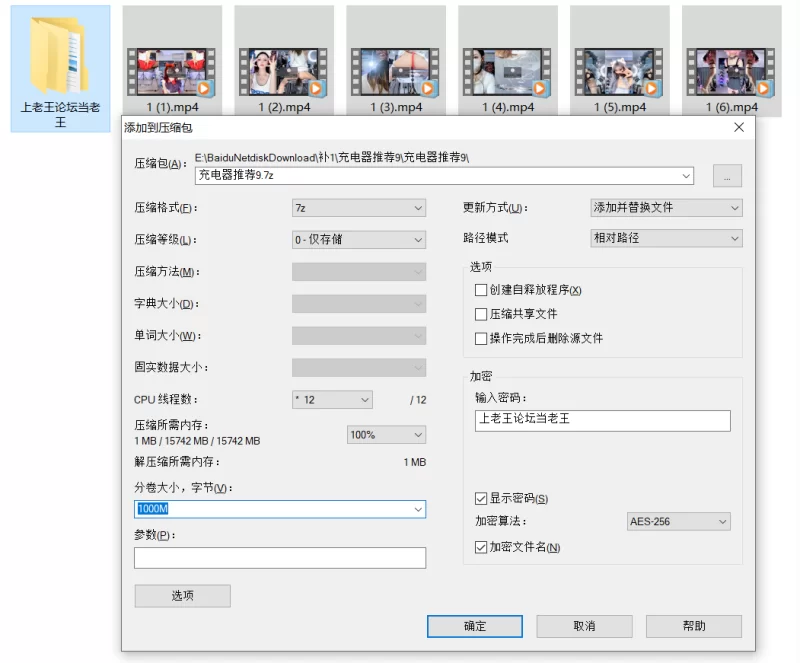Open the 加密算法 AES-256 dropdown
Viewport: 800px width, 663px height.
pyautogui.click(x=679, y=522)
